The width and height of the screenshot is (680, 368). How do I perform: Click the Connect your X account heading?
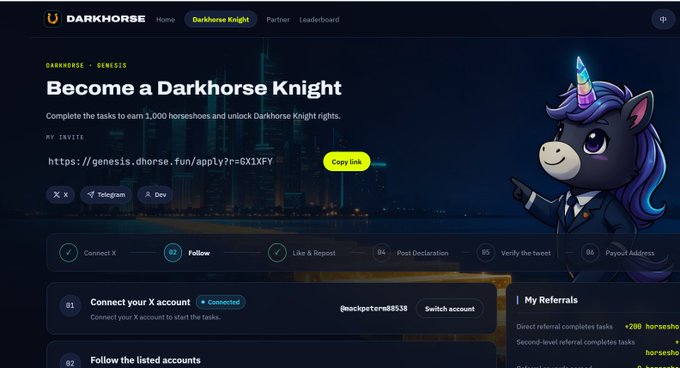click(140, 302)
